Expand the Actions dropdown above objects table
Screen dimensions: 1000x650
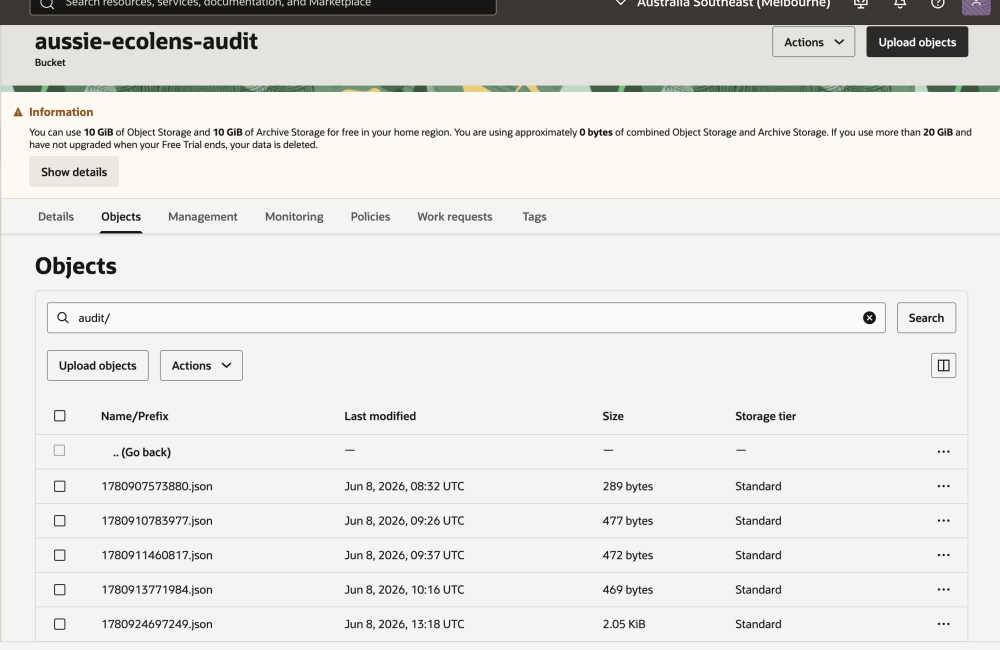(201, 366)
